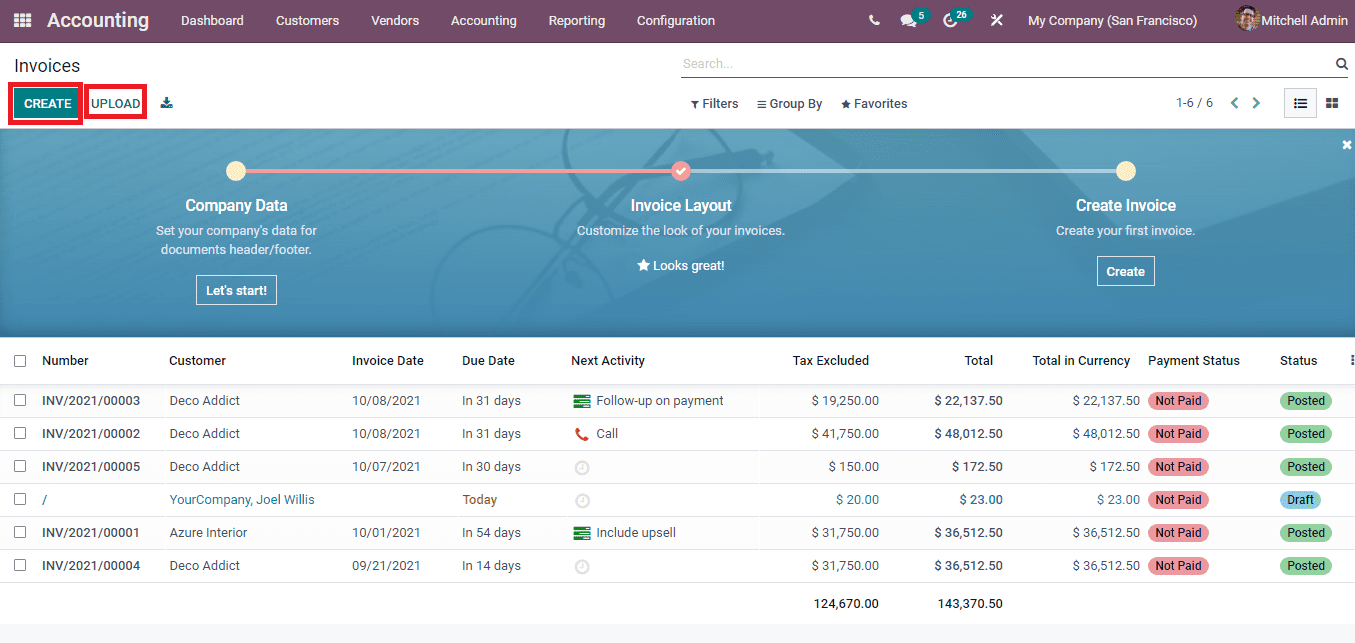Click the CREATE button
1355x643 pixels.
45,102
